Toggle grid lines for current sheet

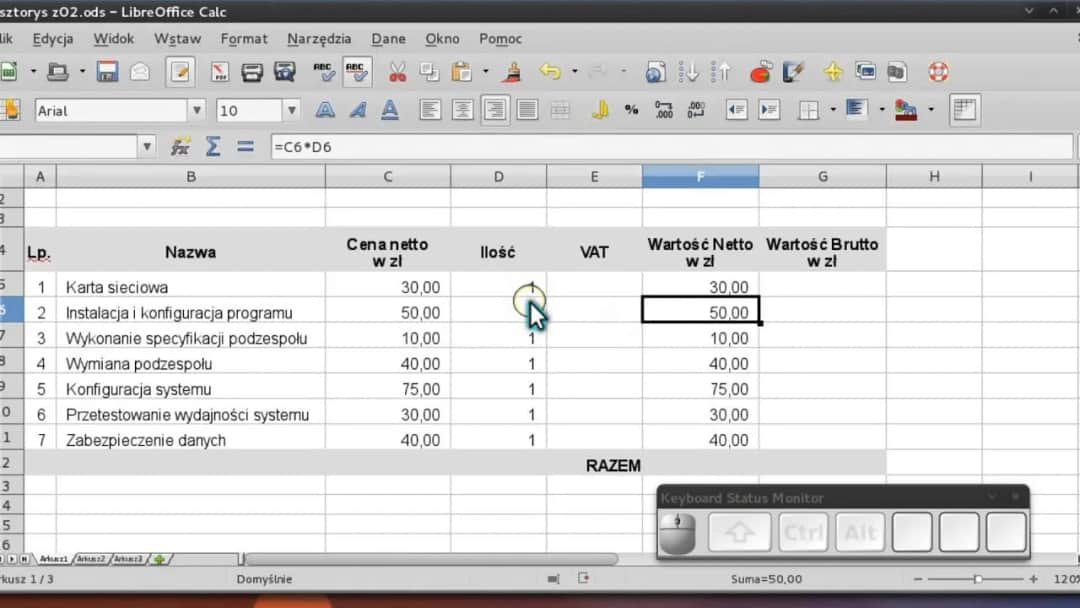[964, 110]
